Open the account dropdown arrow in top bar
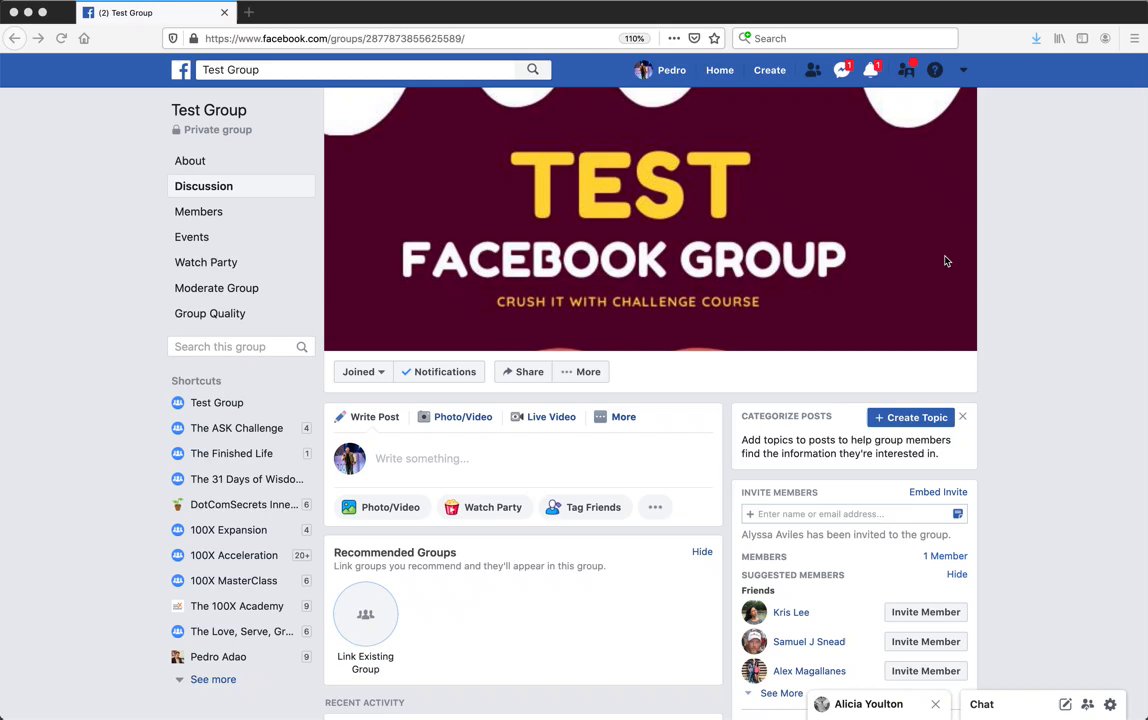This screenshot has width=1148, height=720. pyautogui.click(x=964, y=70)
